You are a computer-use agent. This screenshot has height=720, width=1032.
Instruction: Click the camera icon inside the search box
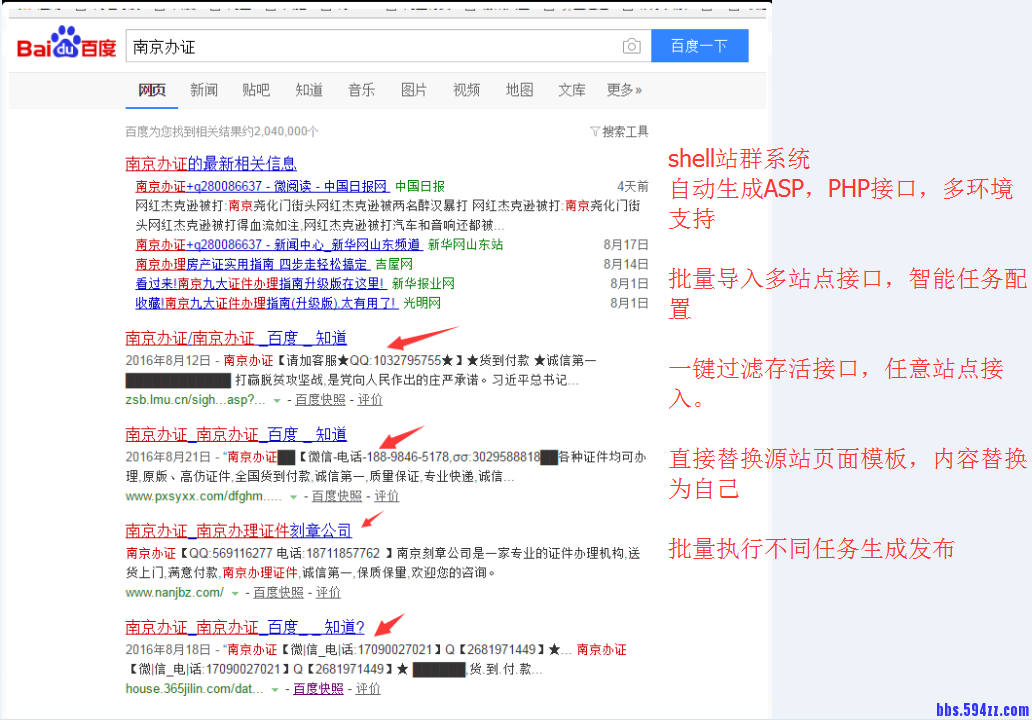(631, 46)
